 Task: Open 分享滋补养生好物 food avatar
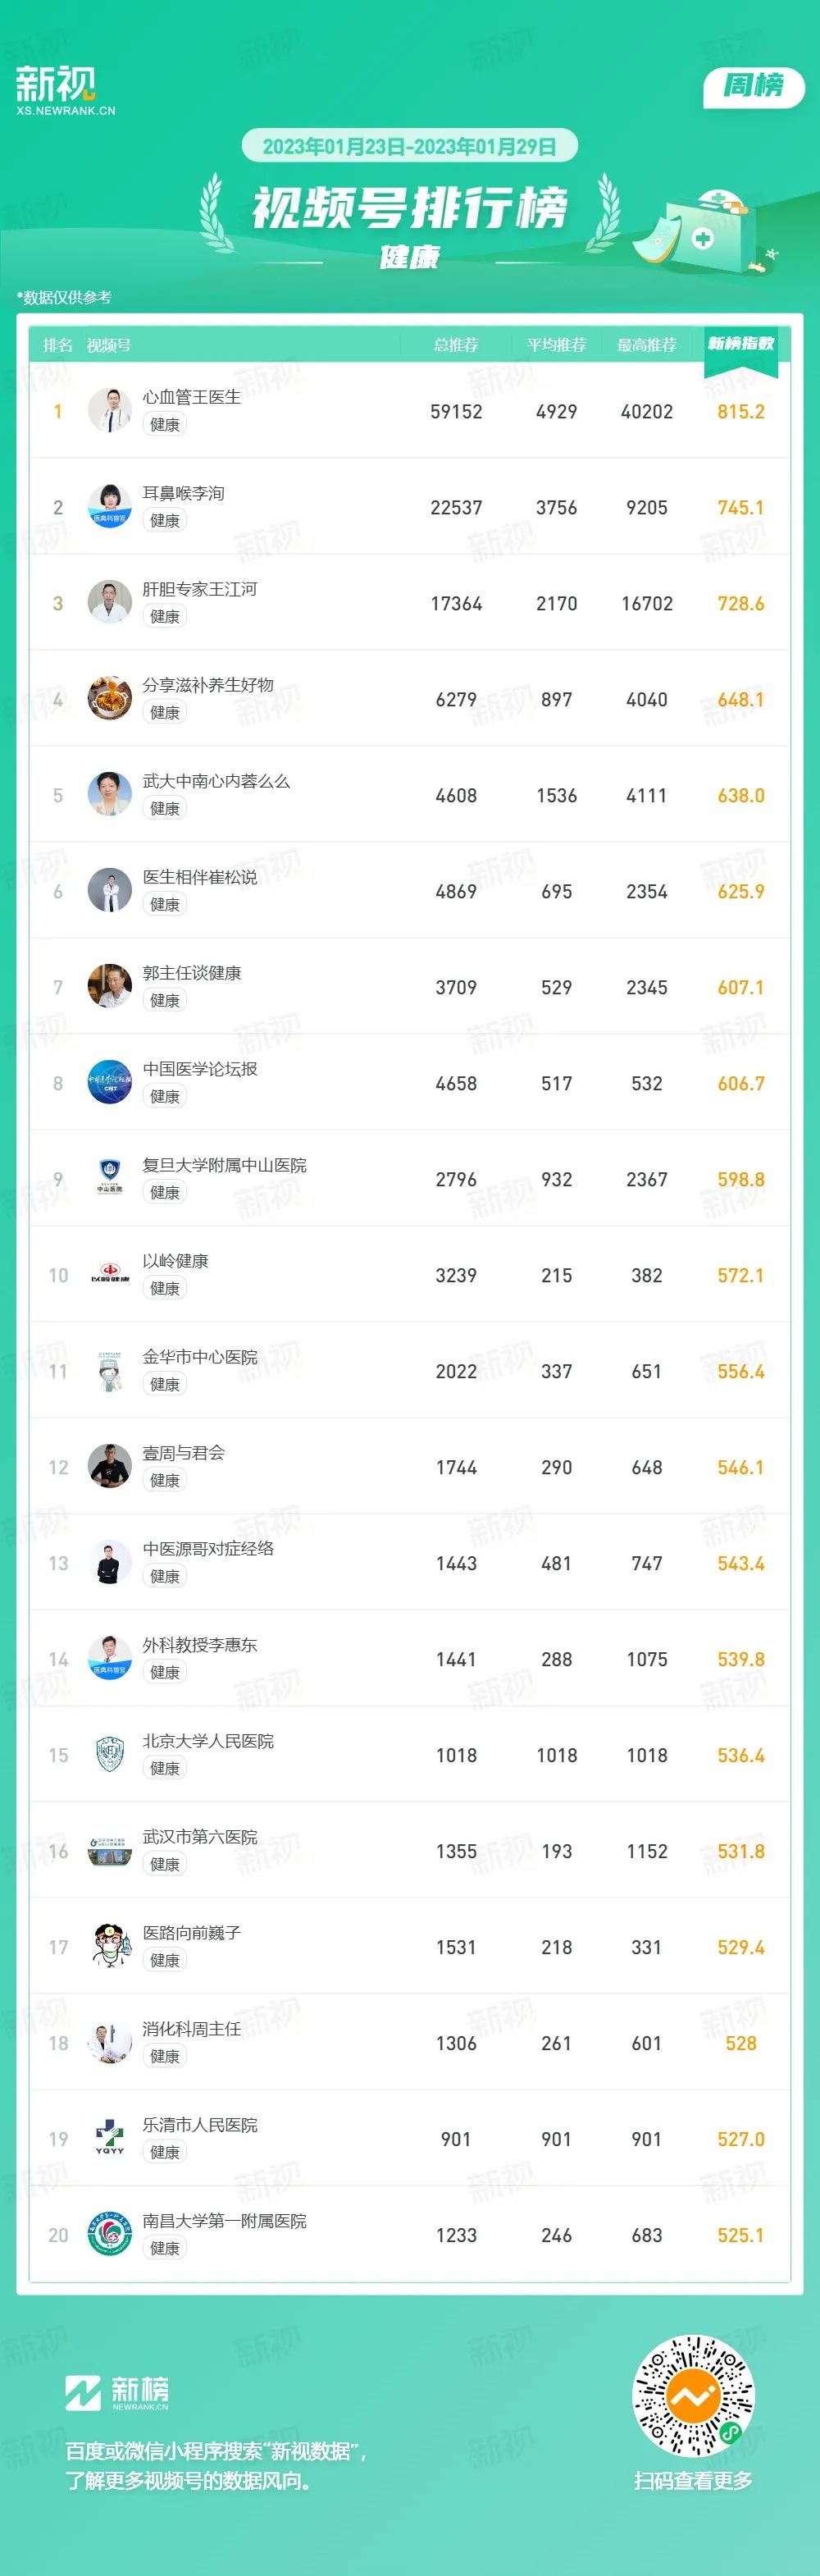pos(110,699)
